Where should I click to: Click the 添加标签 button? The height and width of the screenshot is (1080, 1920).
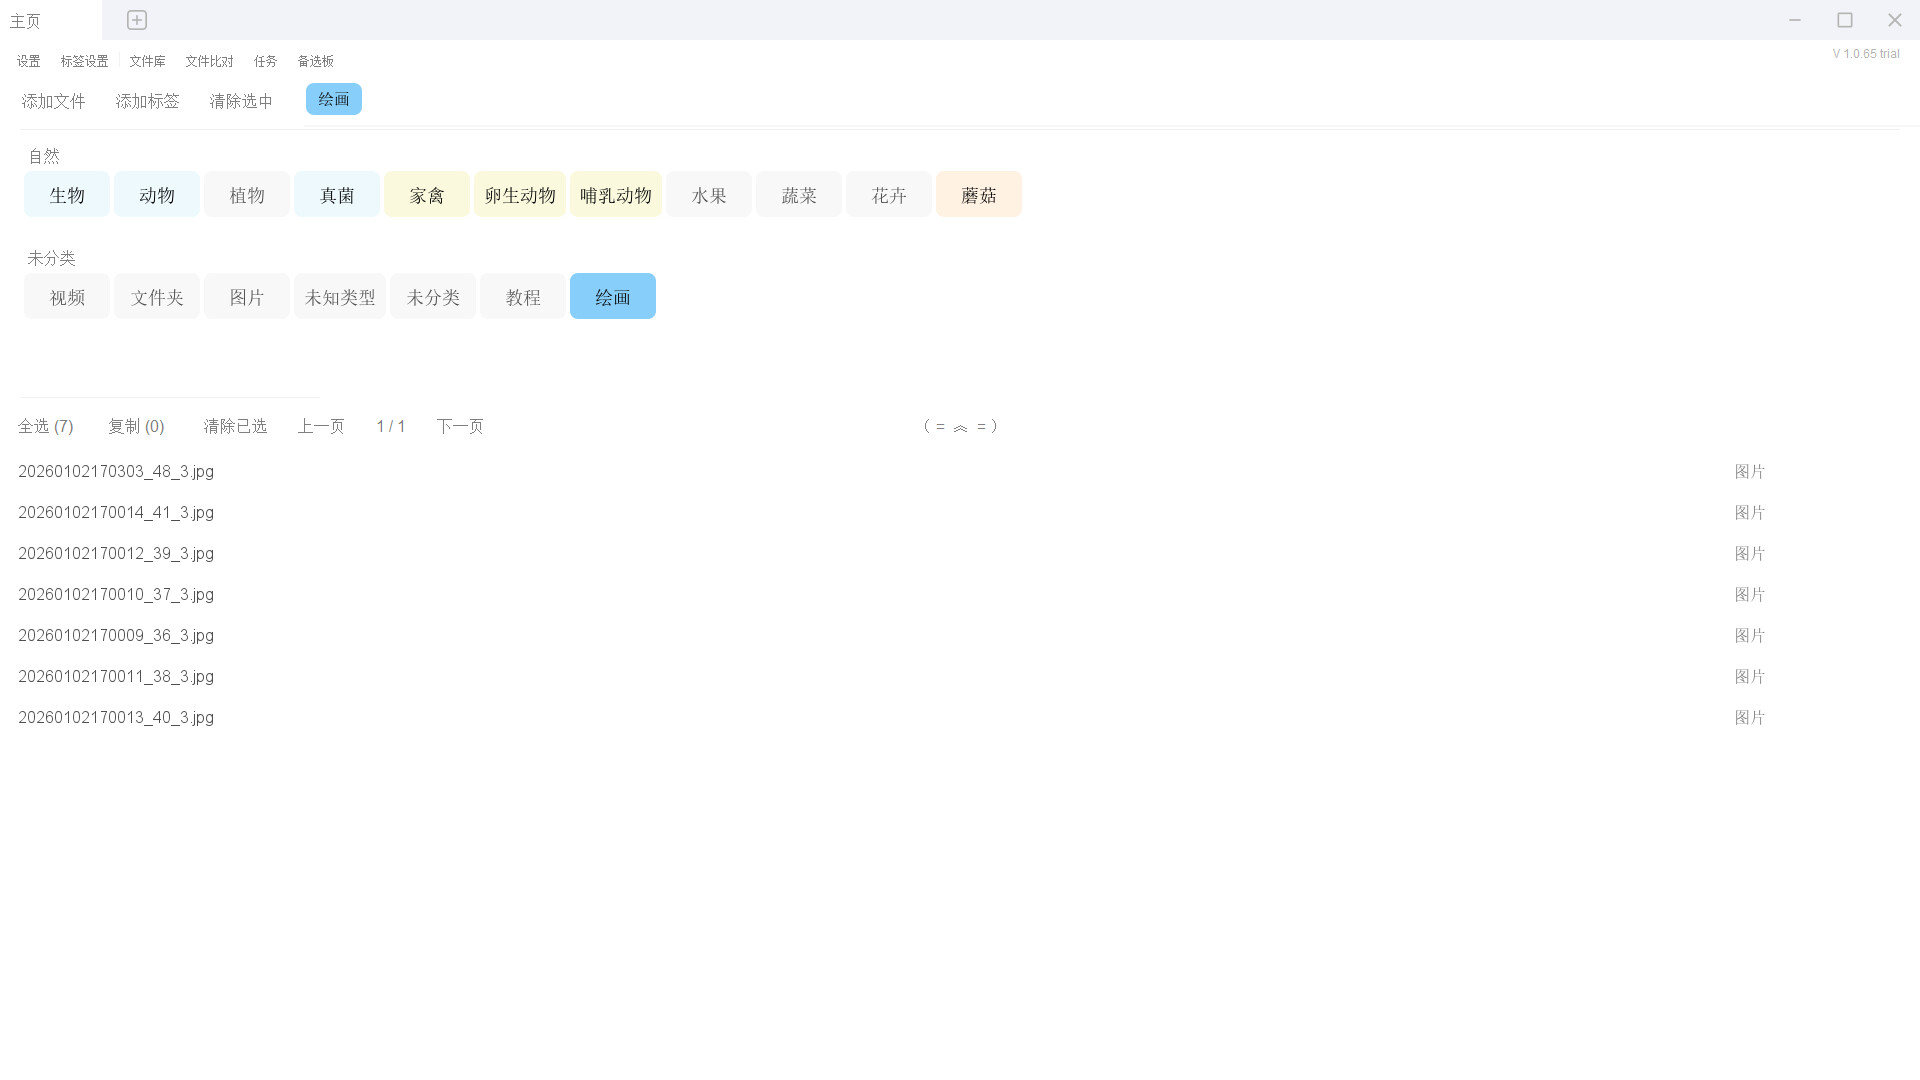(x=147, y=100)
